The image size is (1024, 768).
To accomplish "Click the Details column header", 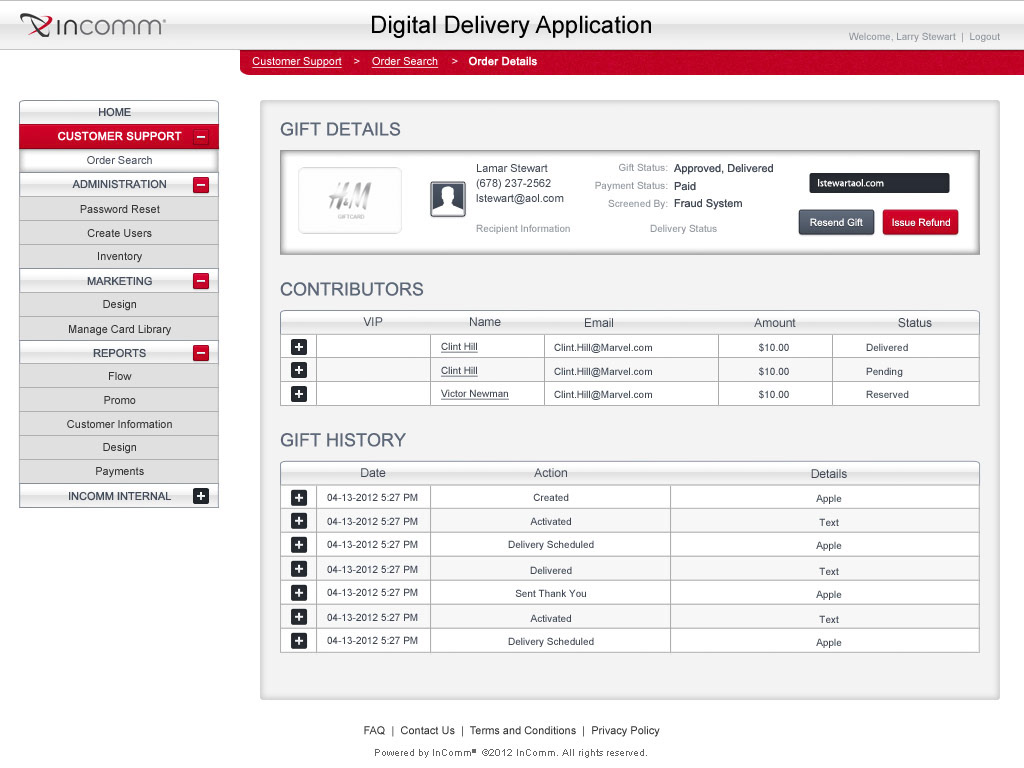I will coord(829,473).
